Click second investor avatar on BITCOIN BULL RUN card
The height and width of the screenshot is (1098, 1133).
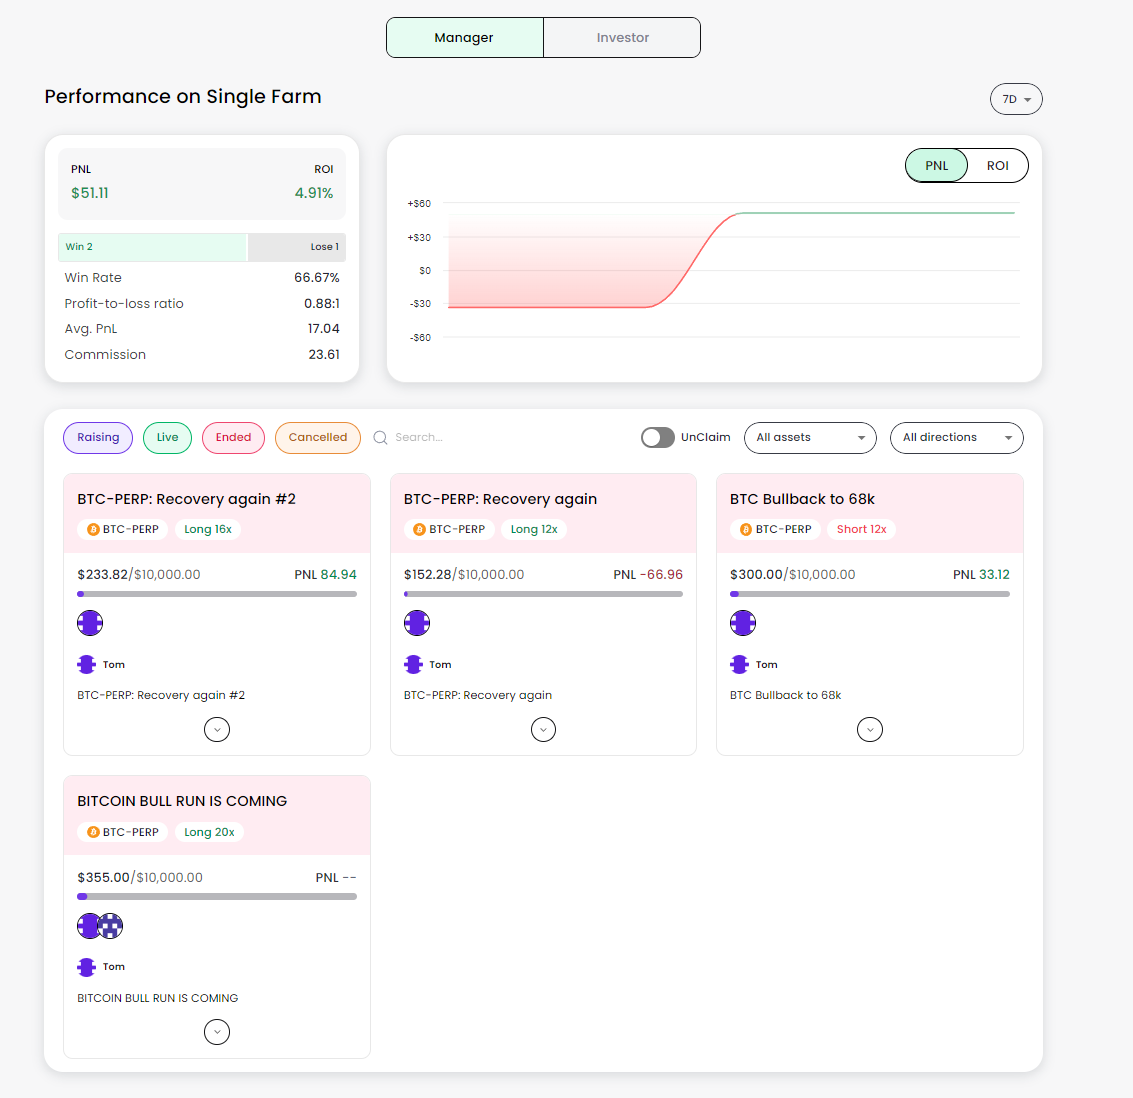click(111, 925)
